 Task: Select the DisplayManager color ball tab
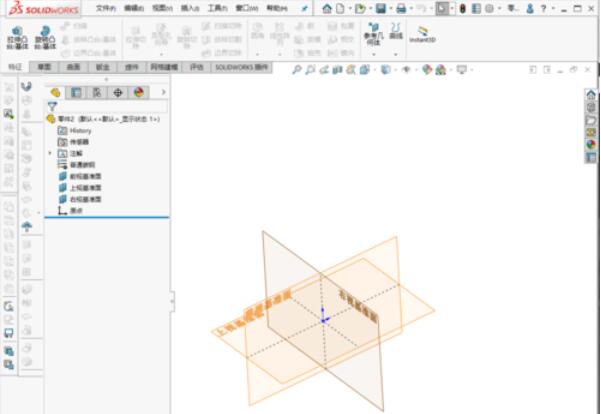[138, 92]
